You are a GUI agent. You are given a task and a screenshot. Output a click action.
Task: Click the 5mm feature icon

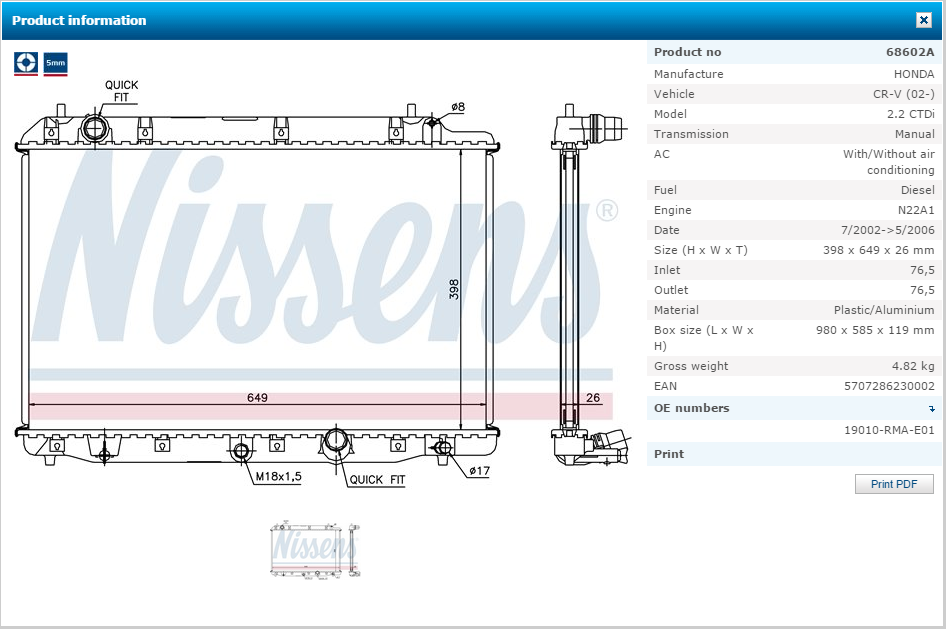pyautogui.click(x=56, y=63)
